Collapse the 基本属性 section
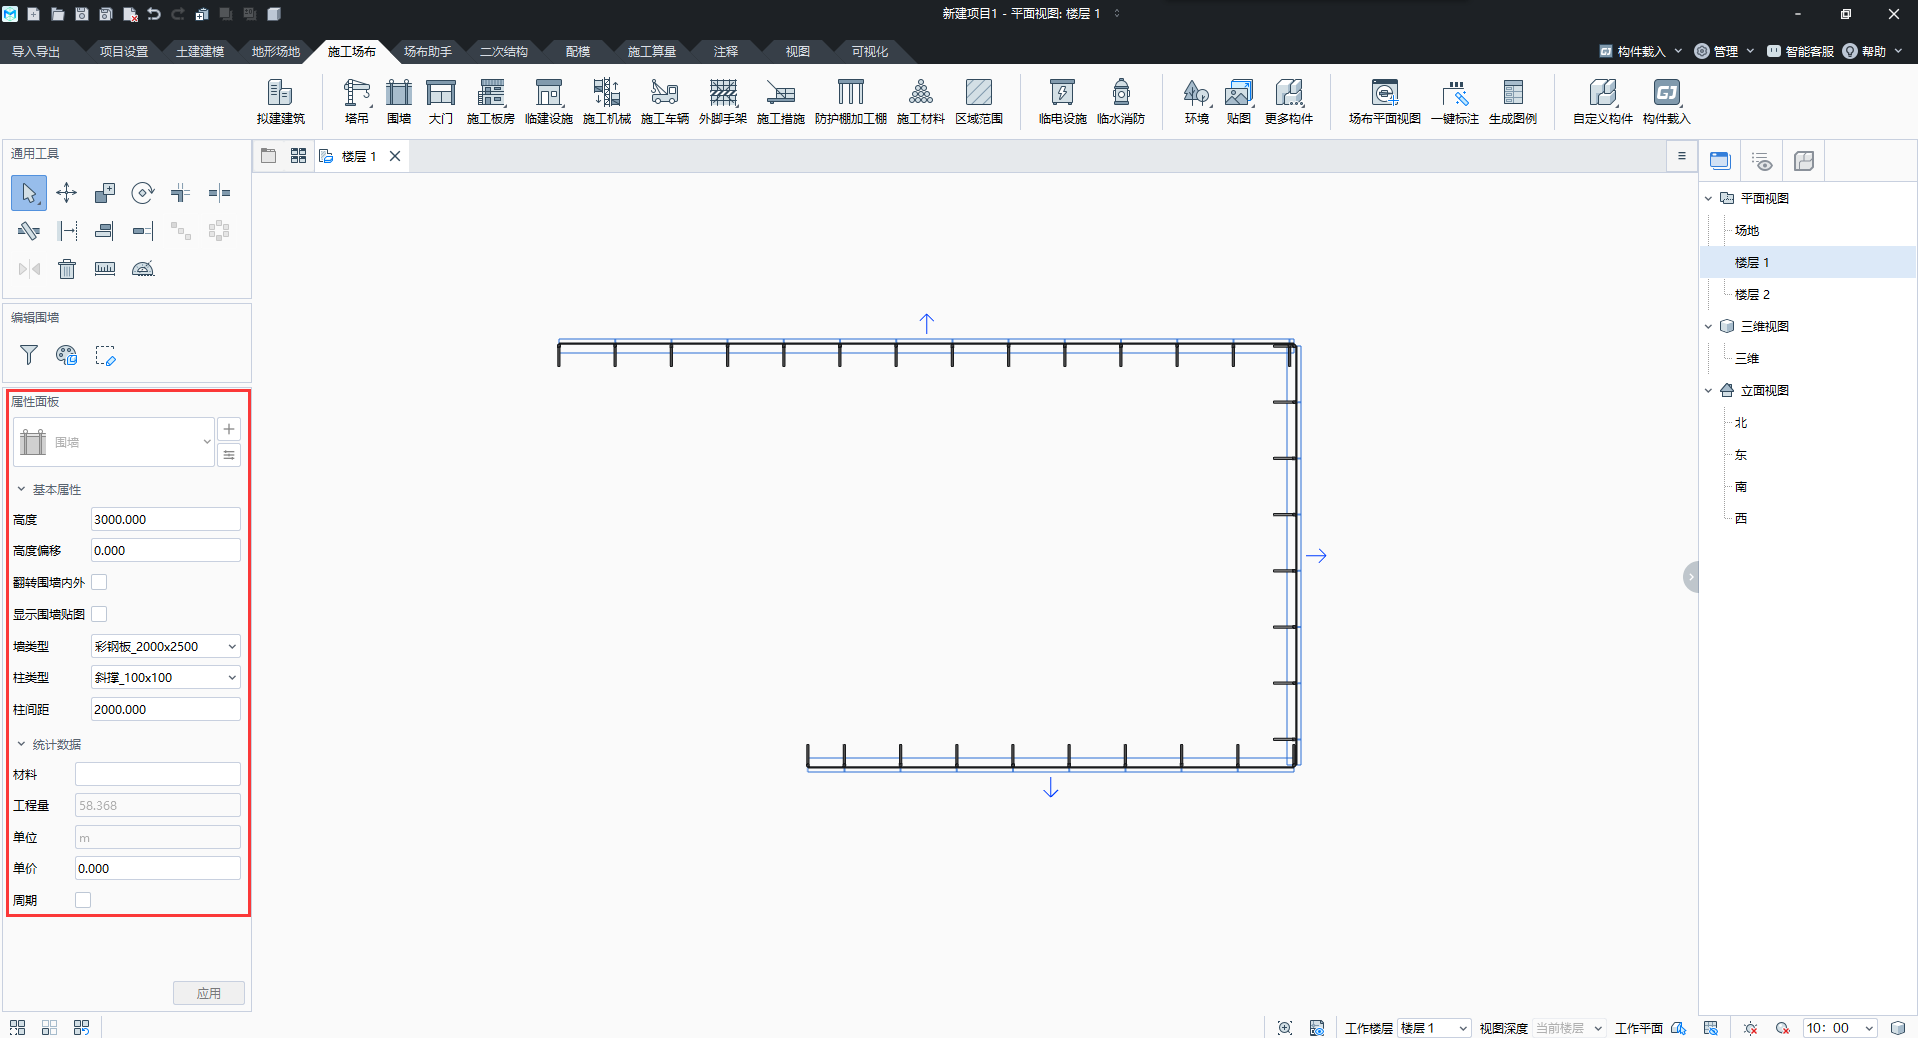The height and width of the screenshot is (1038, 1918). pyautogui.click(x=21, y=489)
